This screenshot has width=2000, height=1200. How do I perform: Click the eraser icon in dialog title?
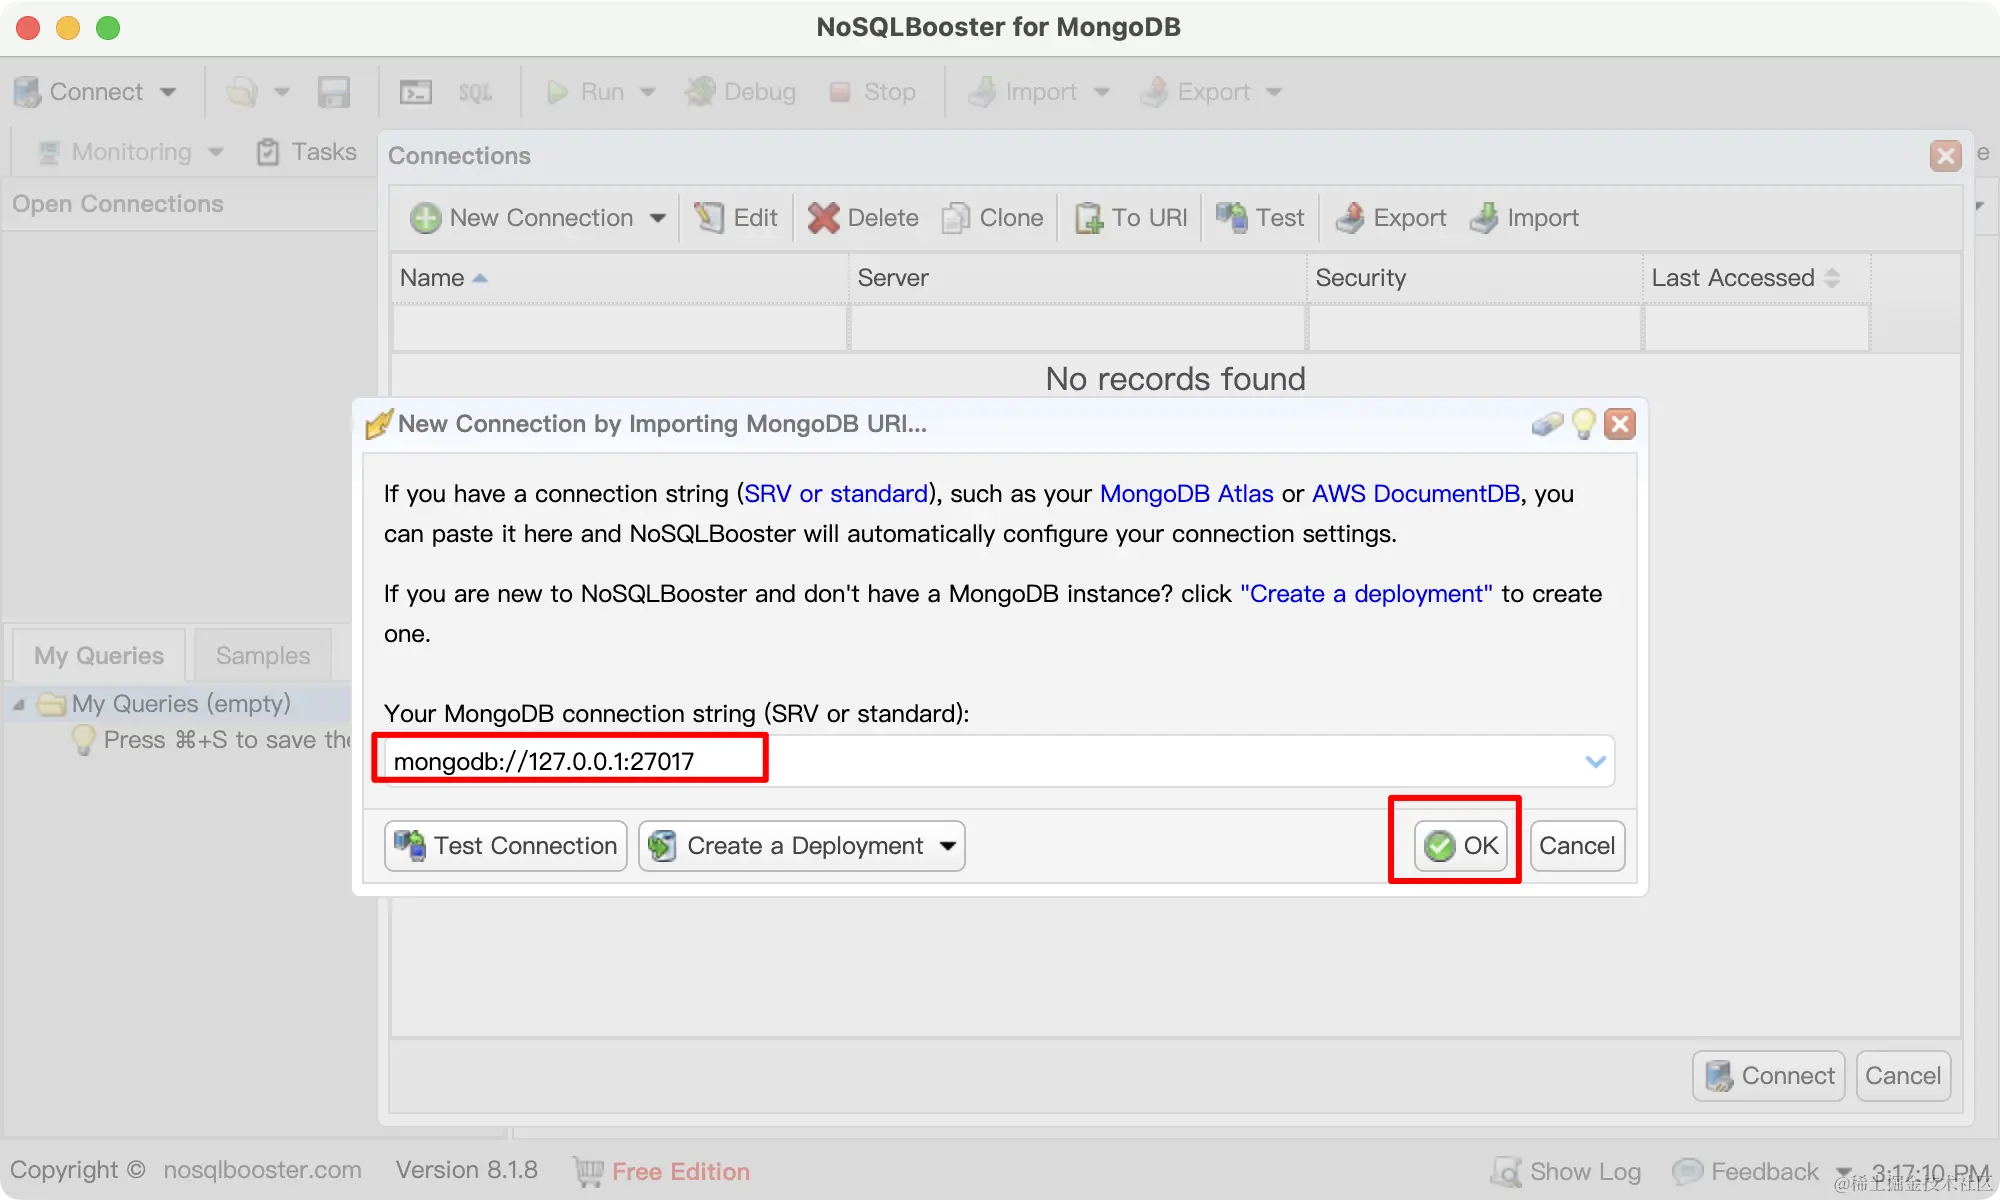(1547, 424)
